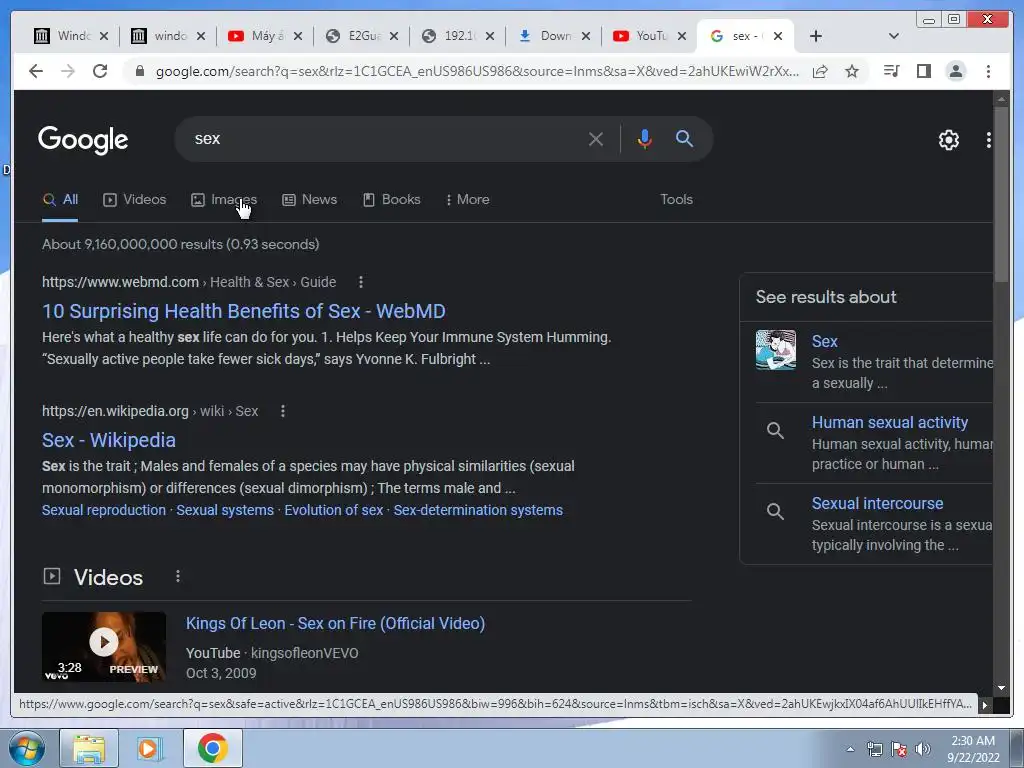This screenshot has width=1024, height=768.
Task: Open the Sex topic thumbnail in side panel
Action: (x=776, y=350)
